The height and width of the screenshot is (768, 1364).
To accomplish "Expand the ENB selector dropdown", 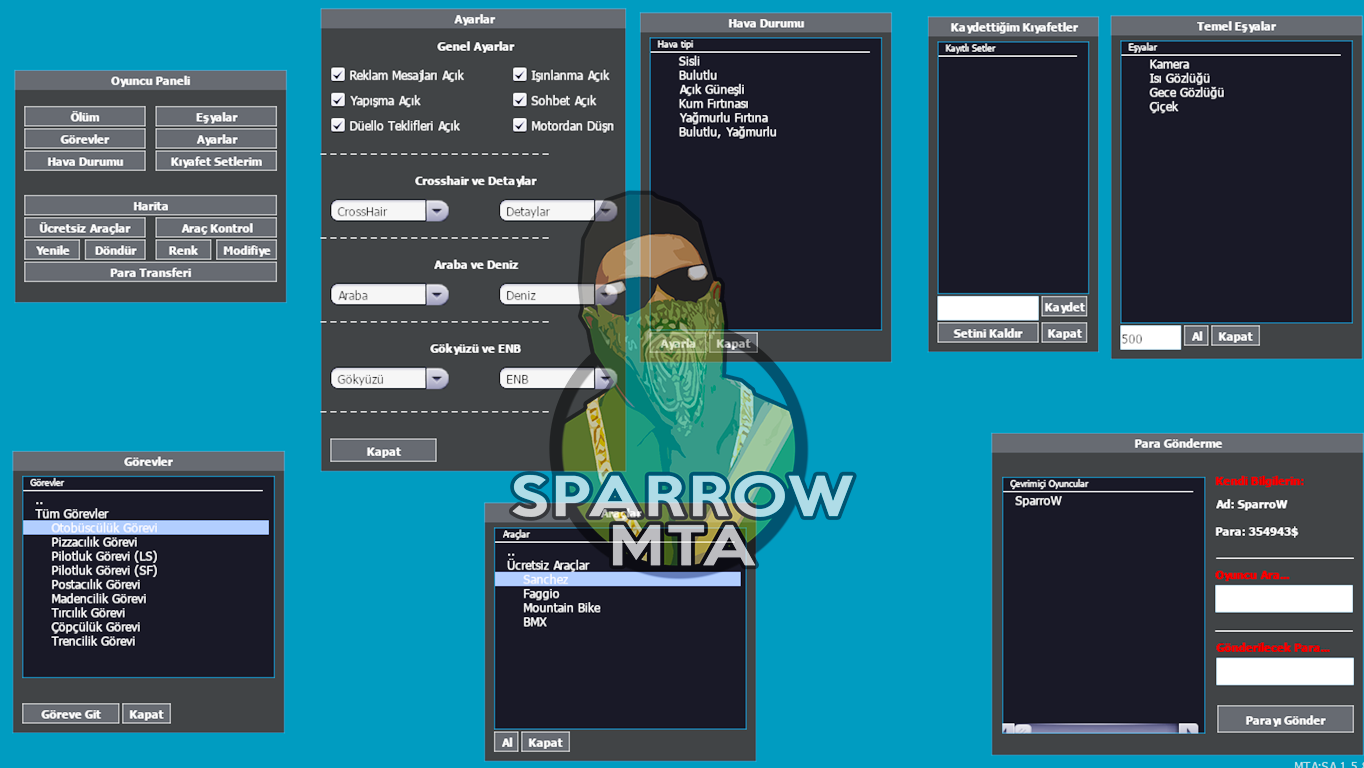I will tap(605, 378).
